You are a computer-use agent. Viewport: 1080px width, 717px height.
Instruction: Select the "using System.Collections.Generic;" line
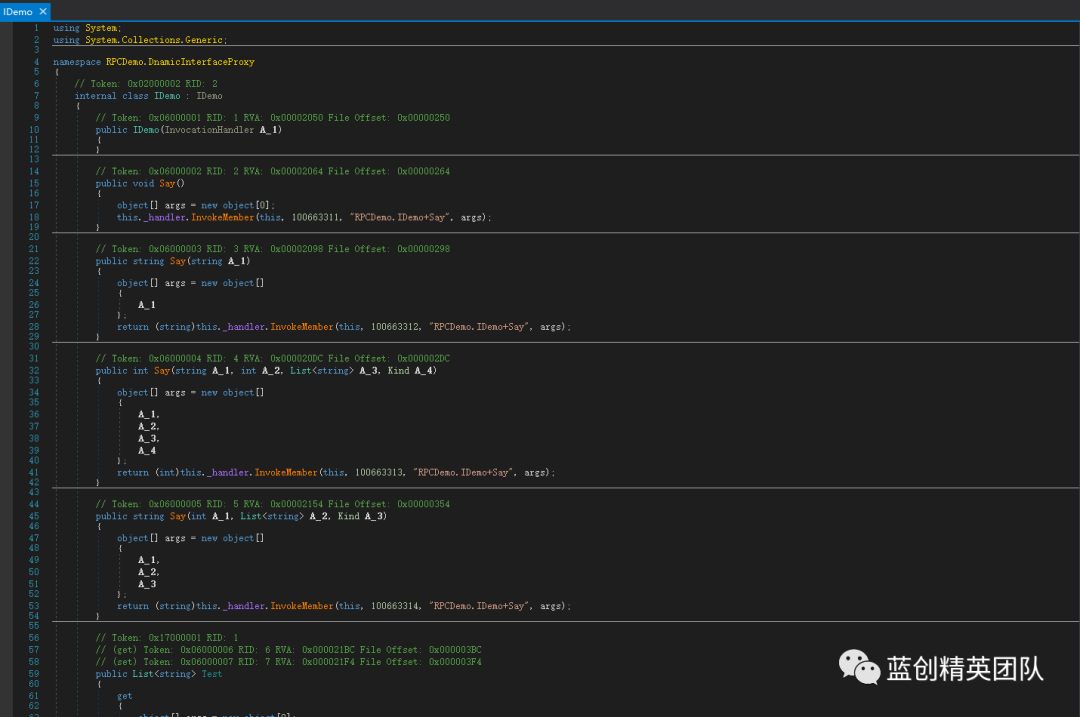pyautogui.click(x=140, y=40)
